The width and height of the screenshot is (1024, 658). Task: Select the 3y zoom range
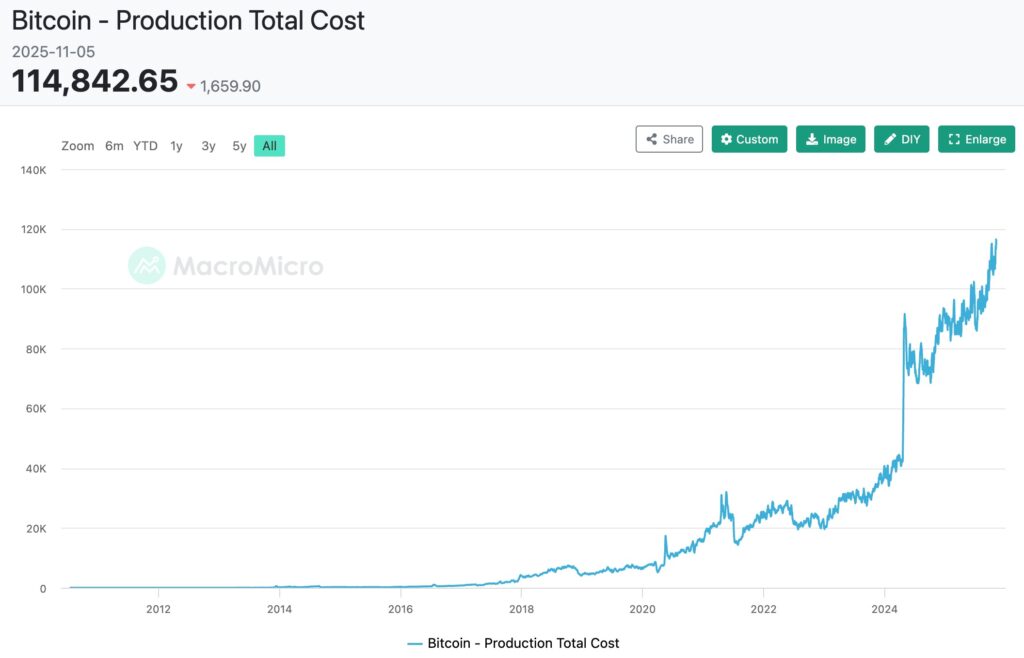(x=208, y=145)
